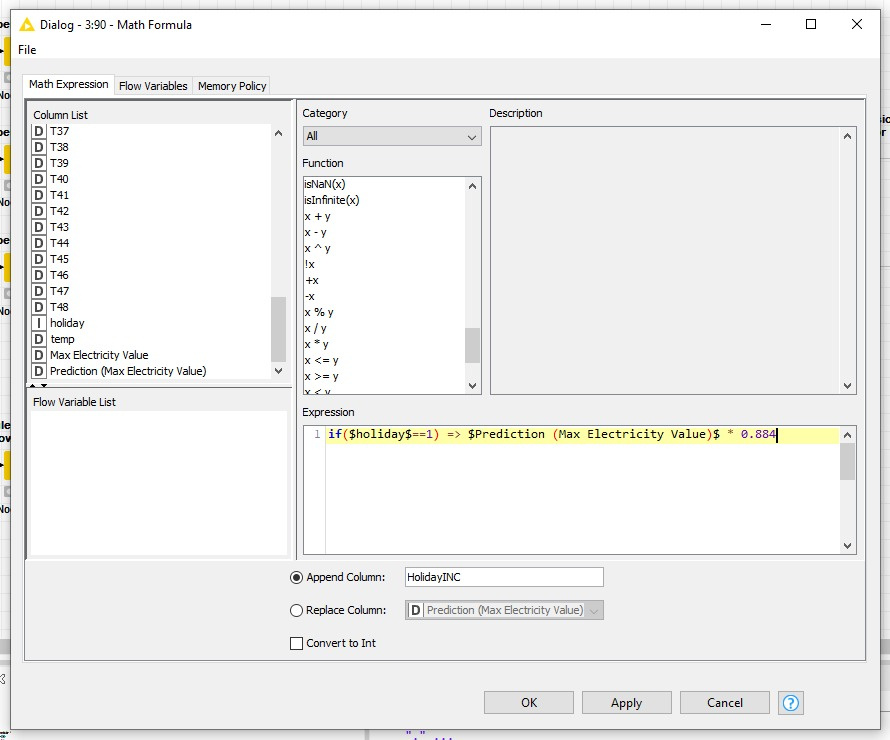Click the D icon next to T48

39,307
